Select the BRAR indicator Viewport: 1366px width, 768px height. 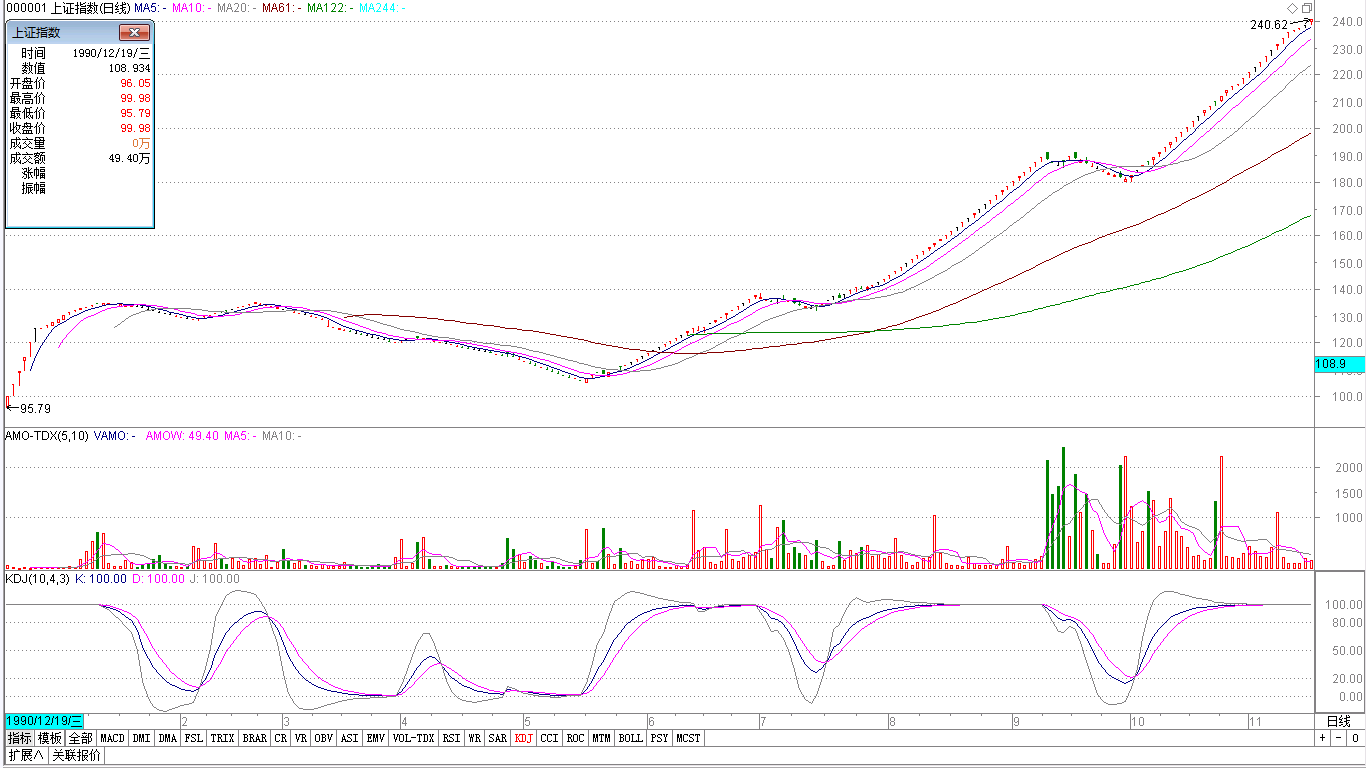[x=255, y=738]
